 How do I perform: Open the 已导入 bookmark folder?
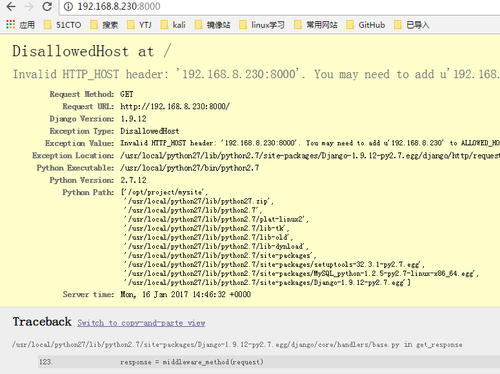tap(411, 25)
